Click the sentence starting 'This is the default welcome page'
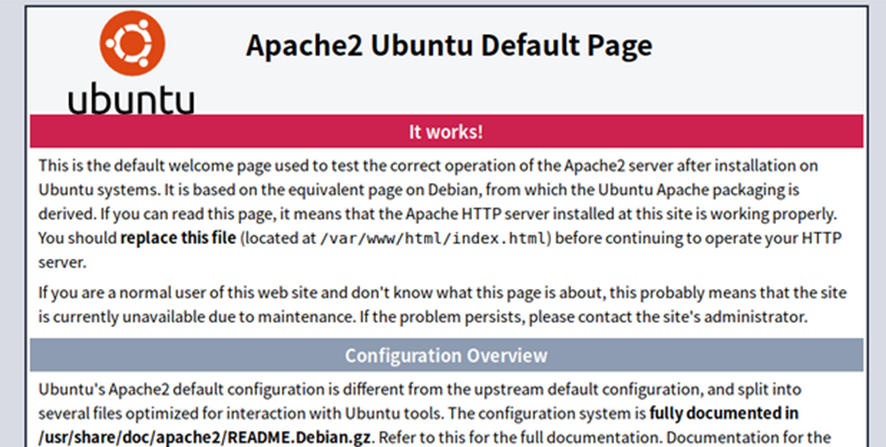 click(x=428, y=177)
